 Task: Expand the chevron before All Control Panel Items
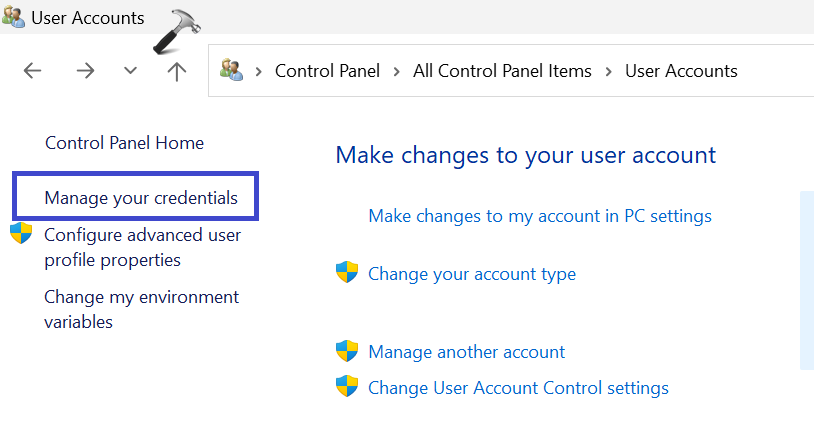pyautogui.click(x=397, y=71)
